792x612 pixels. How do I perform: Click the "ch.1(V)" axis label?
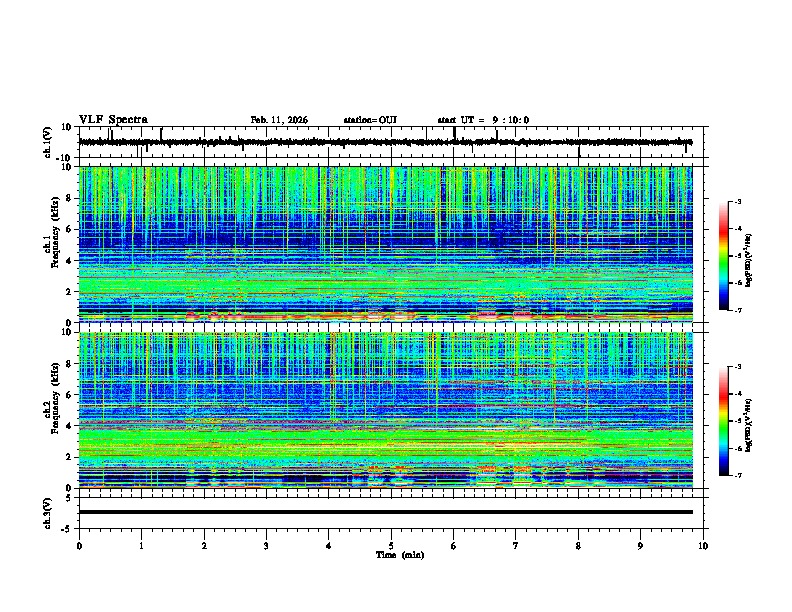click(x=48, y=142)
